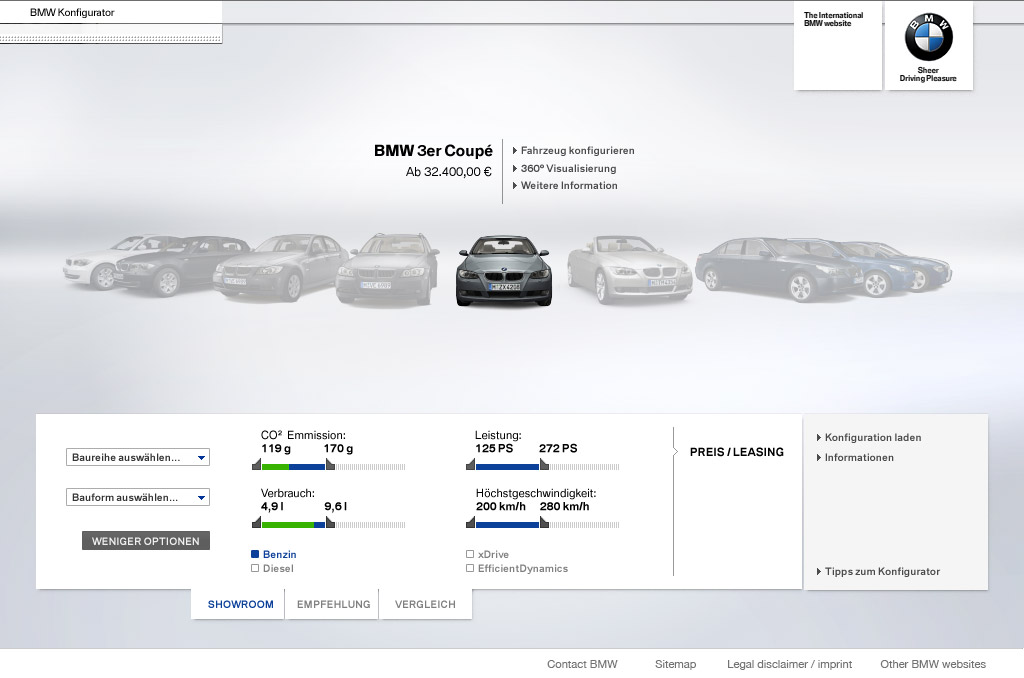Click the 272 PS value

point(558,449)
